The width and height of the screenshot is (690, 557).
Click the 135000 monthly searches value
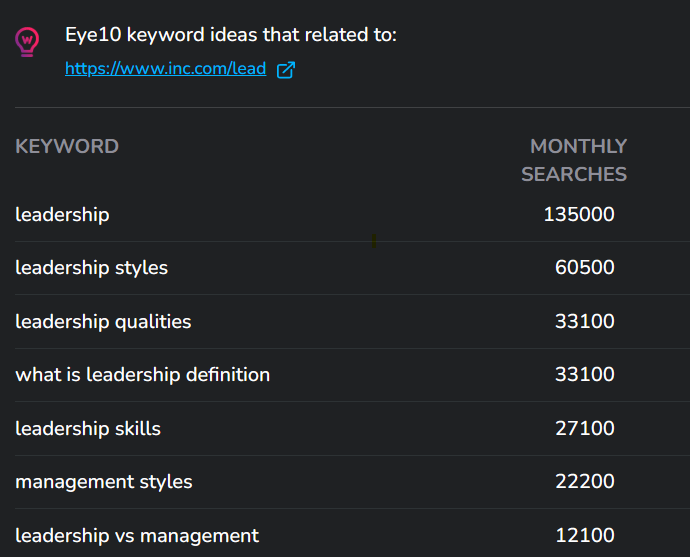(x=579, y=214)
